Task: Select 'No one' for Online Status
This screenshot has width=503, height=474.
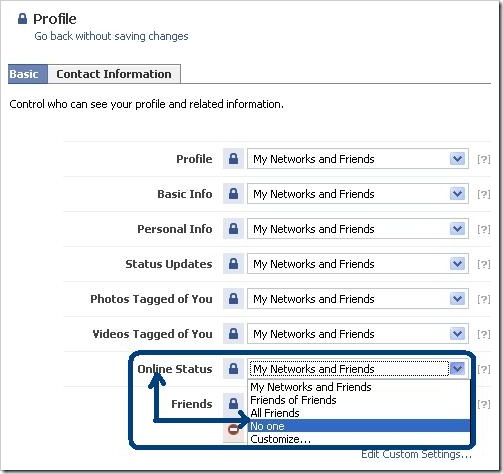Action: (359, 426)
